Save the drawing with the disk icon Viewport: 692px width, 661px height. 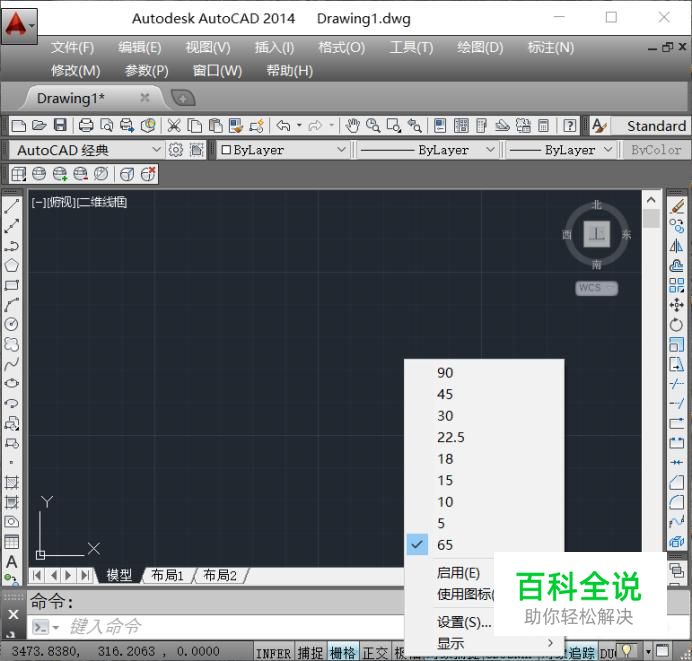coord(60,125)
